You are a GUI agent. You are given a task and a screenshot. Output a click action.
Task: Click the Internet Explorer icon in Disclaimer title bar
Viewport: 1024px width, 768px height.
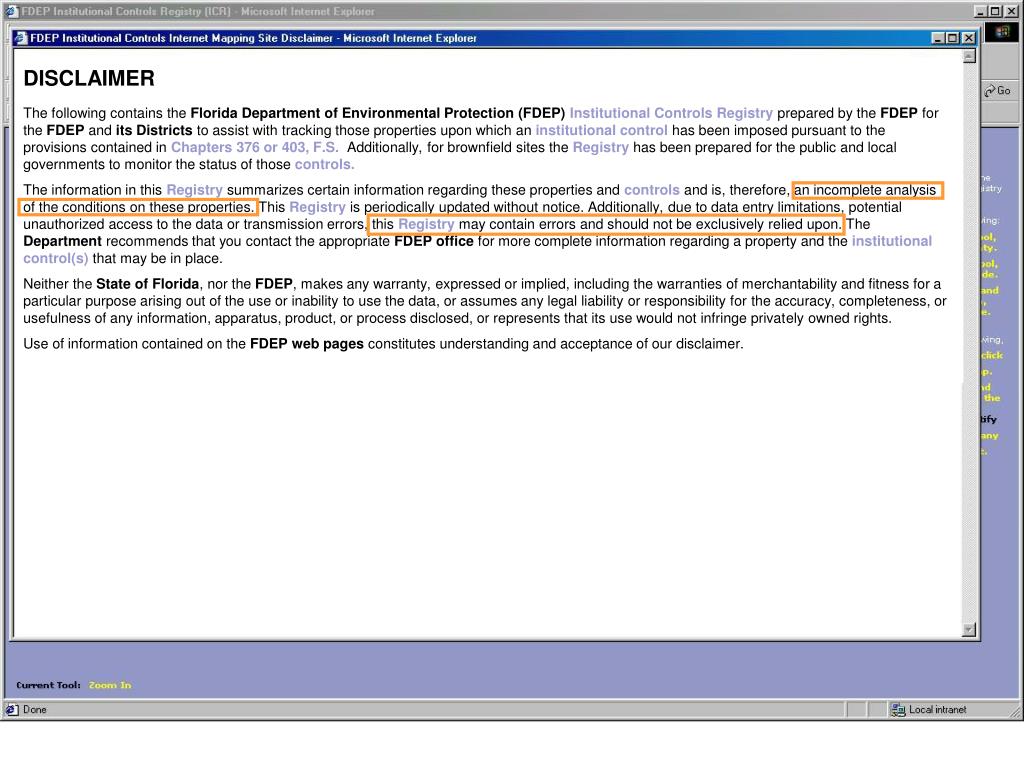[x=22, y=38]
